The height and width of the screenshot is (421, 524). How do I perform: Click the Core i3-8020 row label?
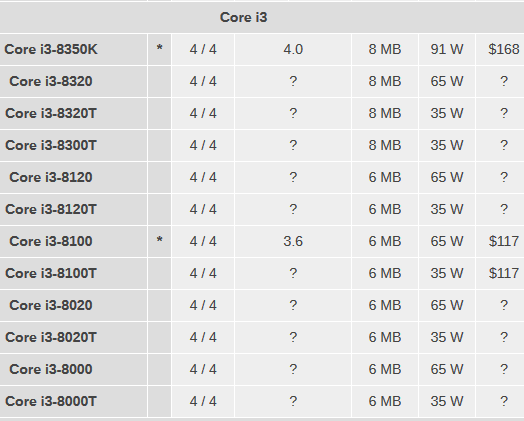click(x=51, y=305)
